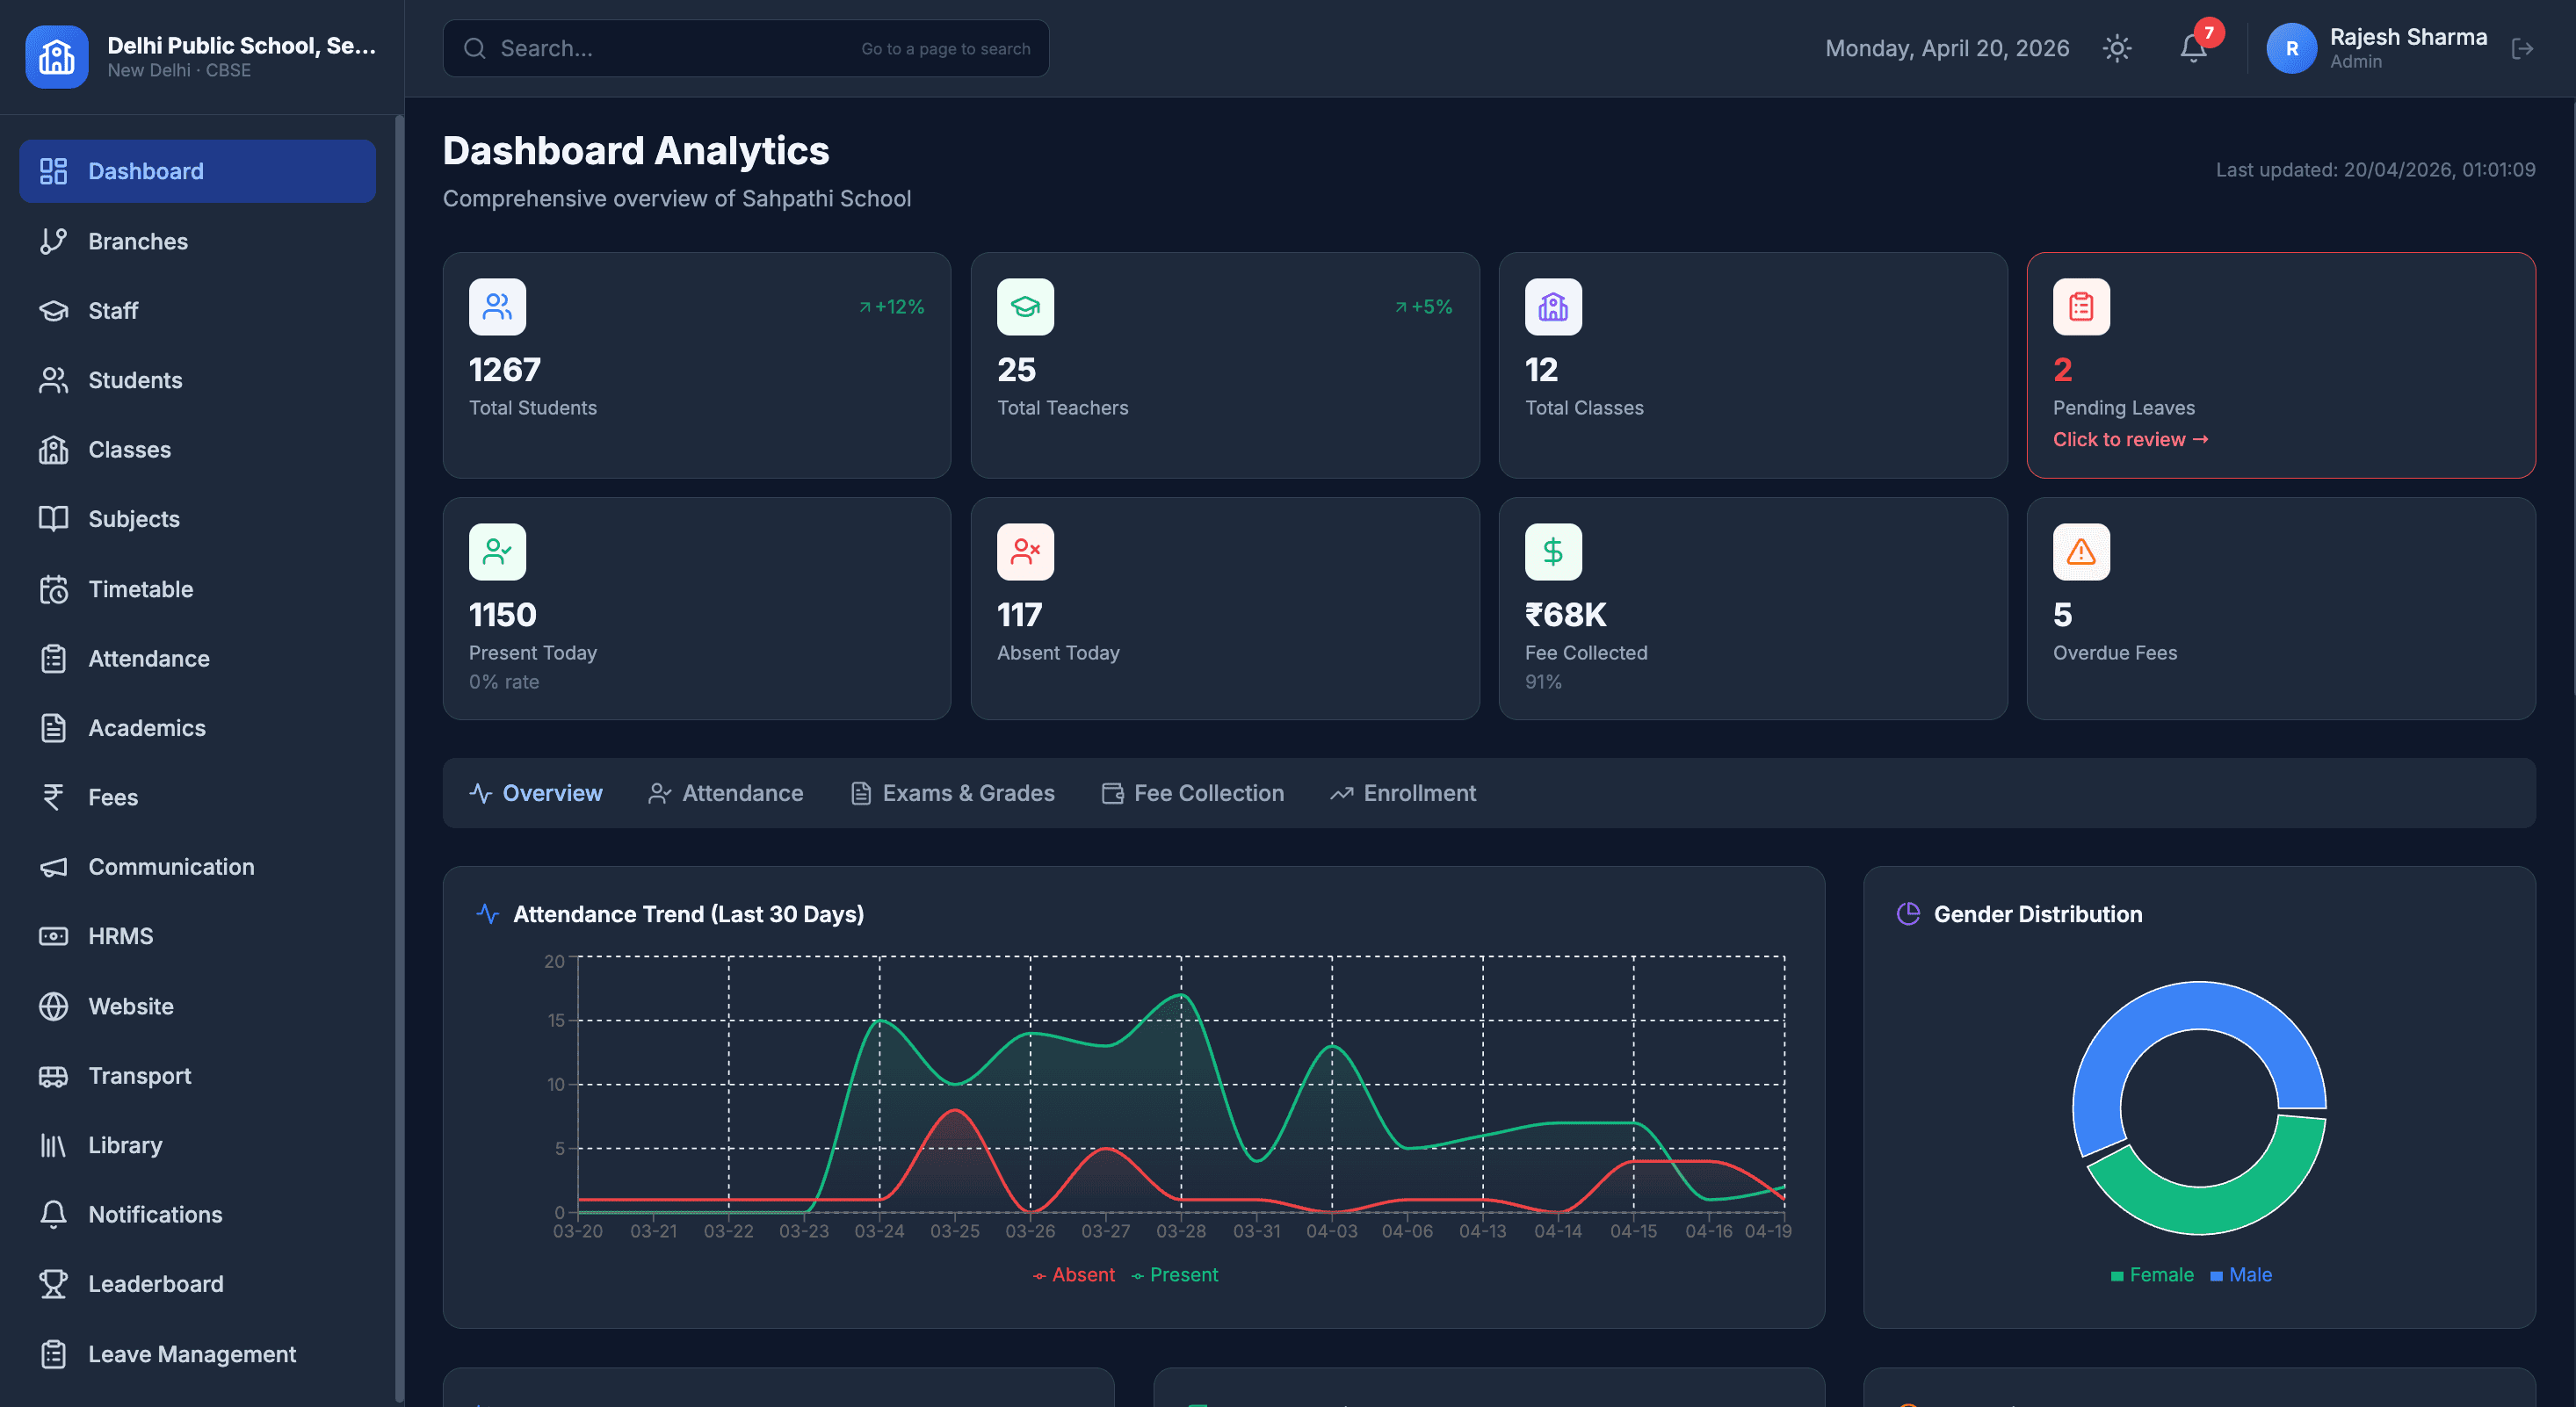Viewport: 2576px width, 1407px height.
Task: Toggle the Absent series in chart legend
Action: pos(1074,1275)
